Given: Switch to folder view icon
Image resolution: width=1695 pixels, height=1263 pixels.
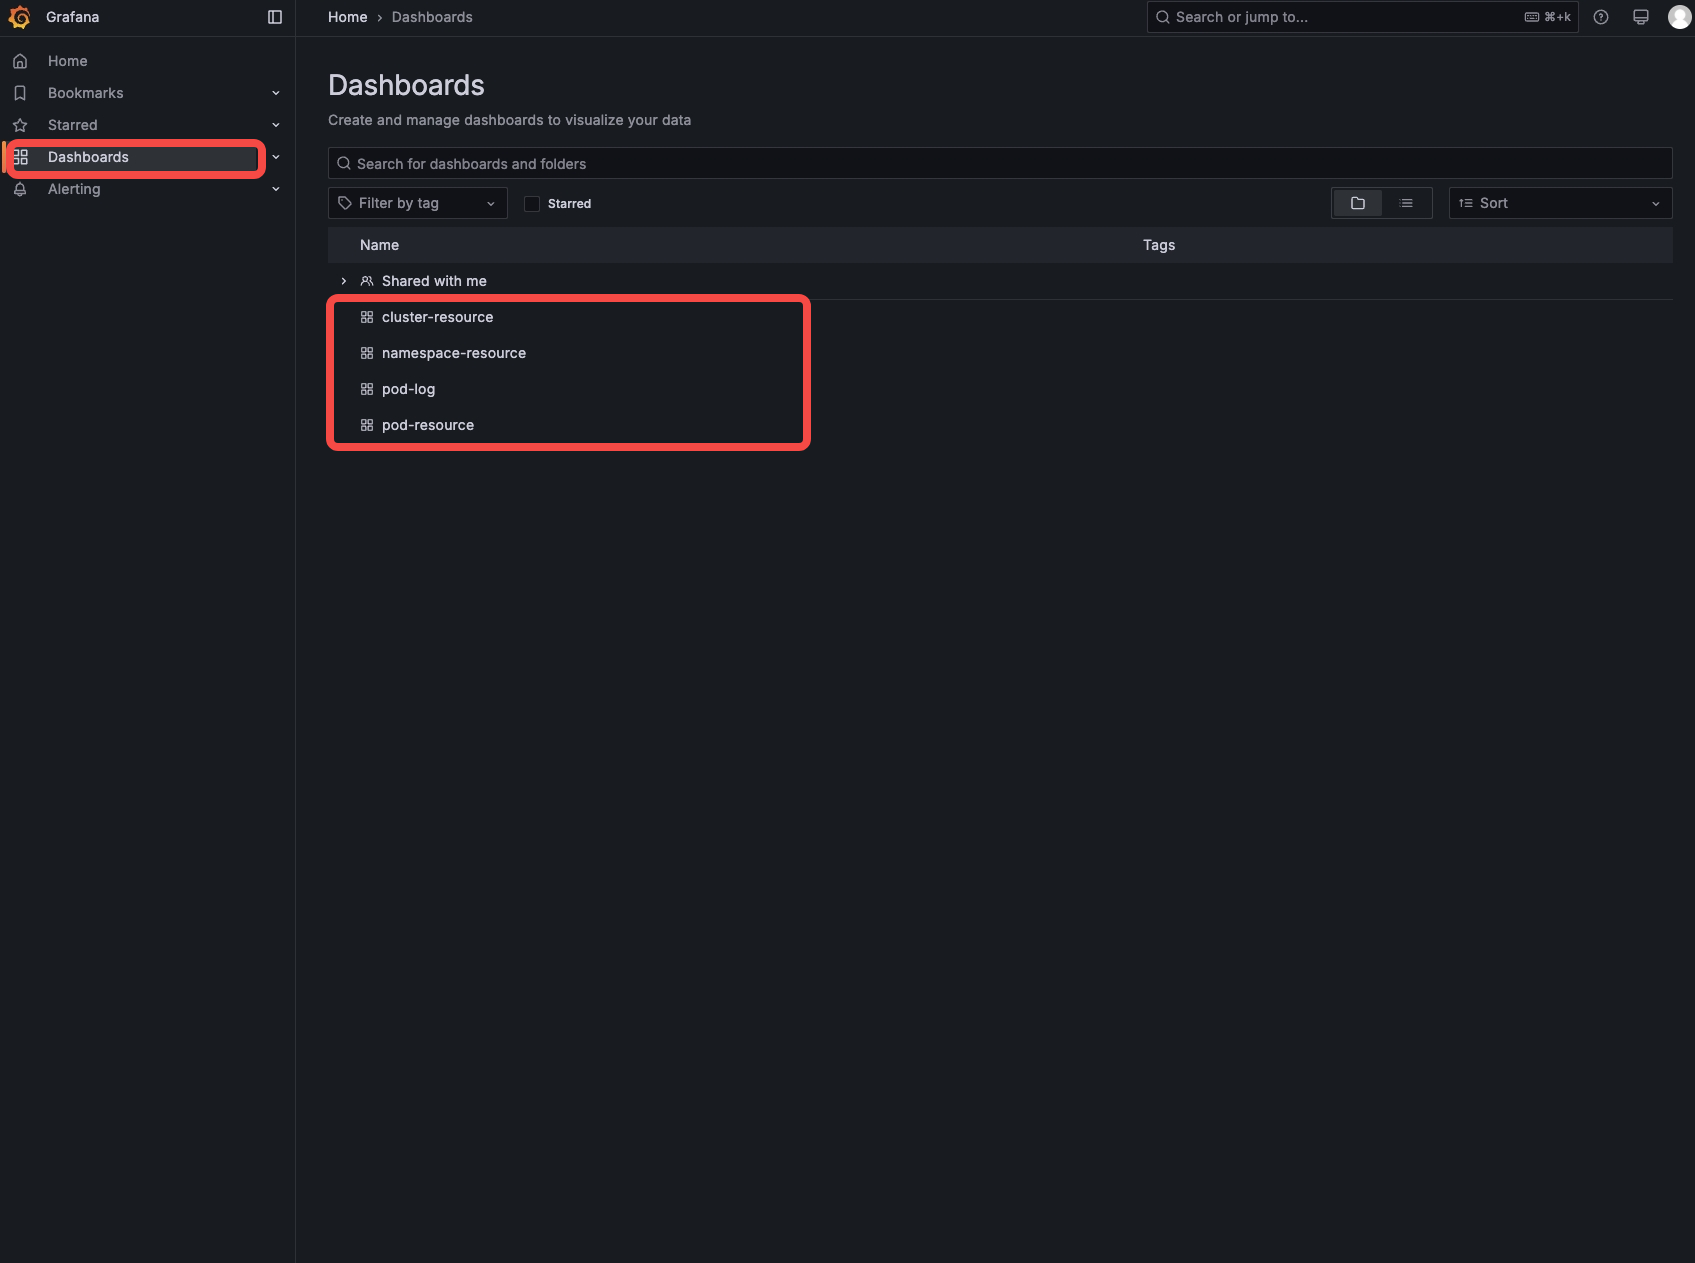Looking at the screenshot, I should [x=1358, y=203].
